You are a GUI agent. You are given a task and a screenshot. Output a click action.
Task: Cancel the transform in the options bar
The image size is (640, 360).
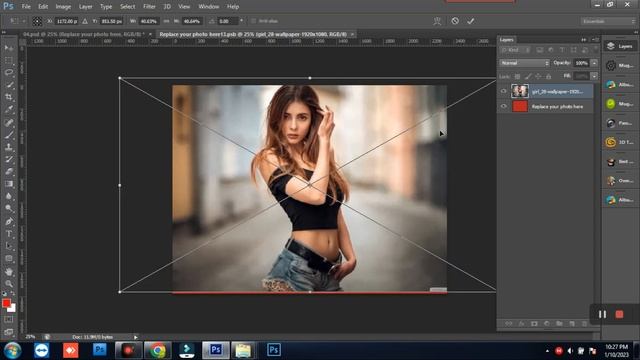coord(455,21)
